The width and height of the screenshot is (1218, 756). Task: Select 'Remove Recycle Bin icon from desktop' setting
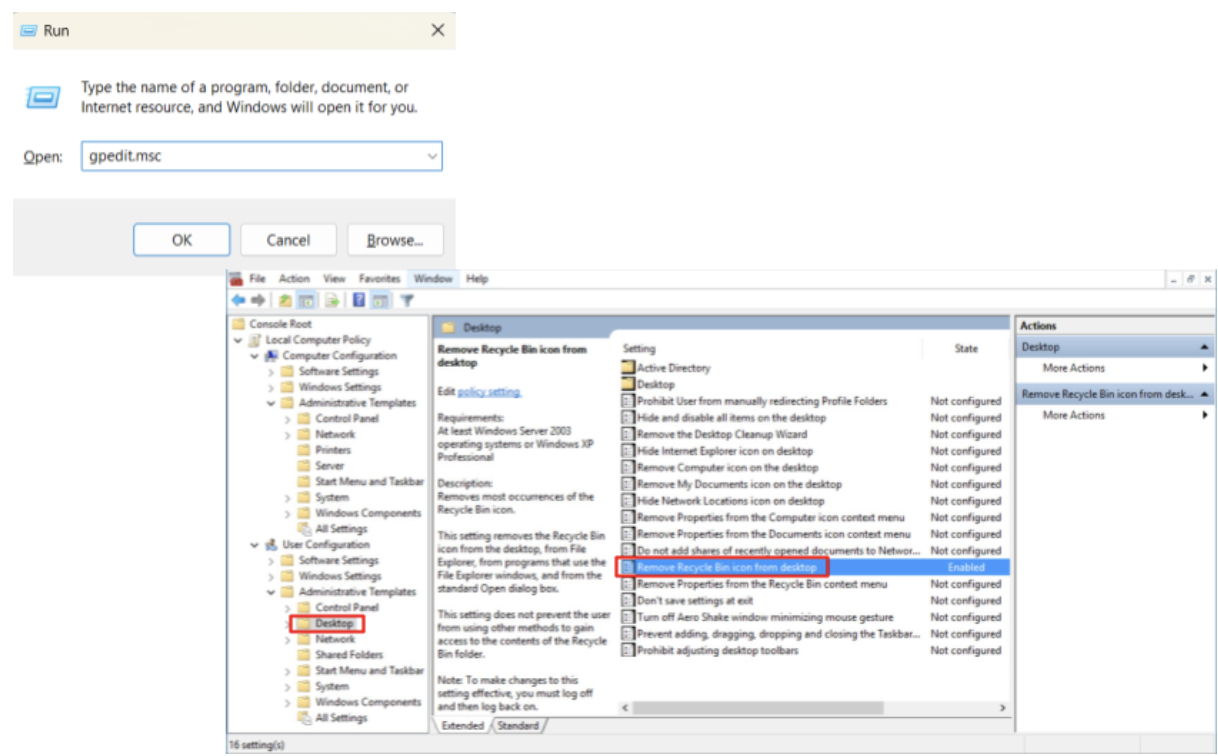coord(726,567)
